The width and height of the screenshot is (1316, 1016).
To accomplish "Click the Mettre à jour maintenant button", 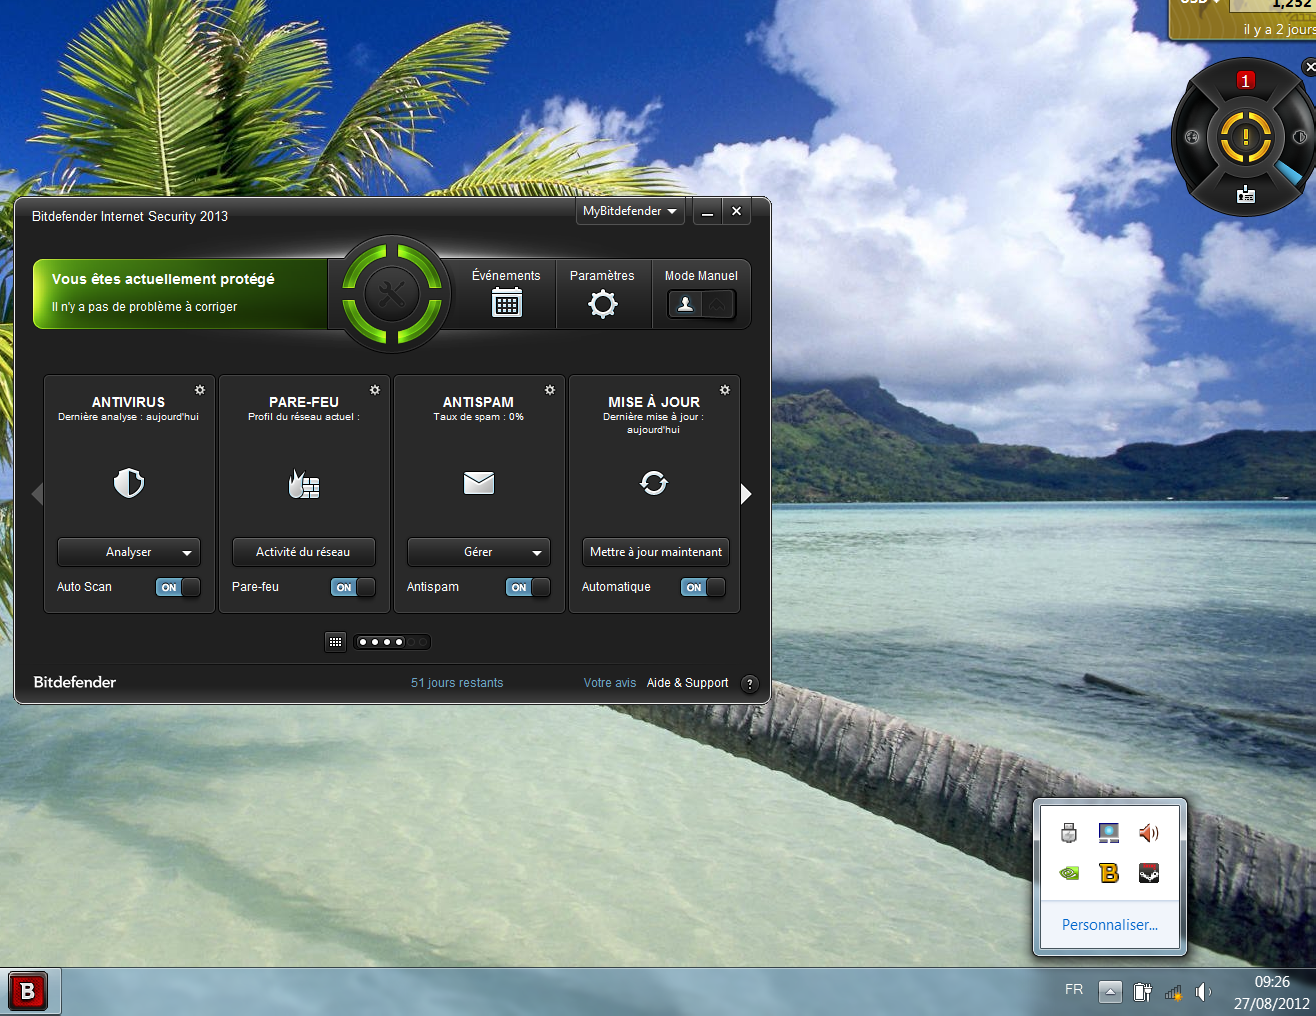I will click(656, 552).
